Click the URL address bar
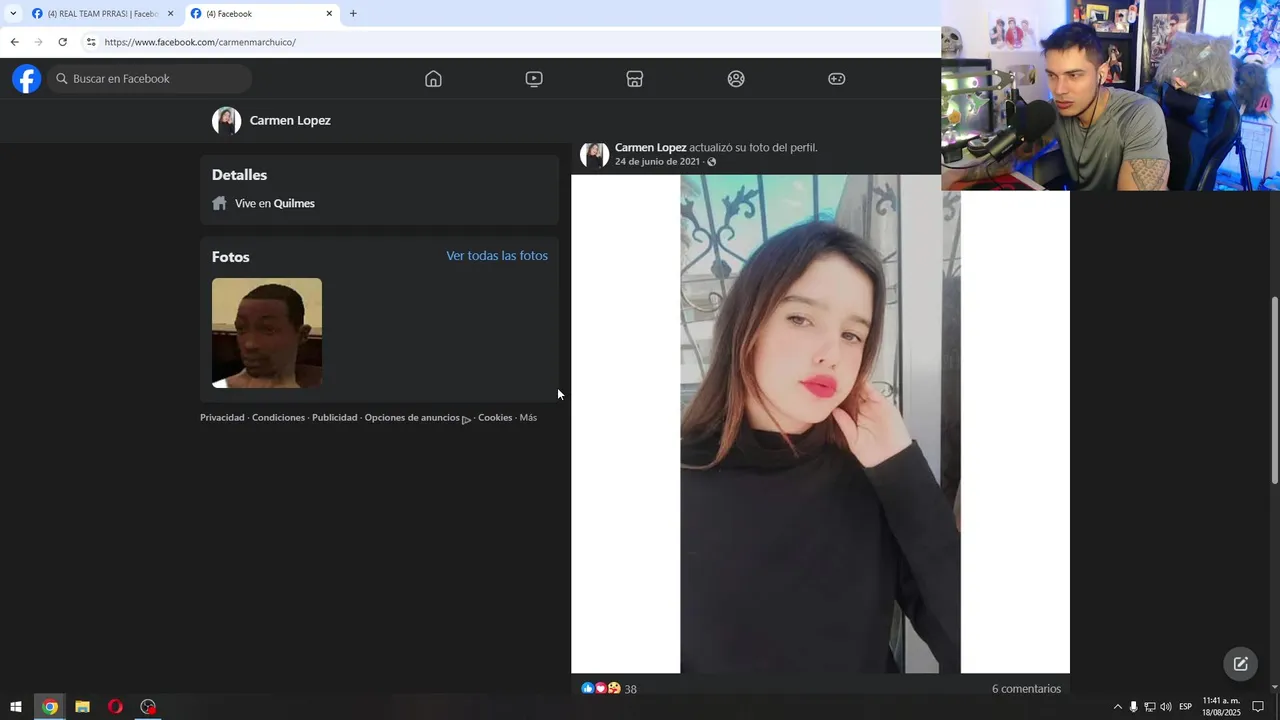The width and height of the screenshot is (1280, 720). [x=510, y=42]
